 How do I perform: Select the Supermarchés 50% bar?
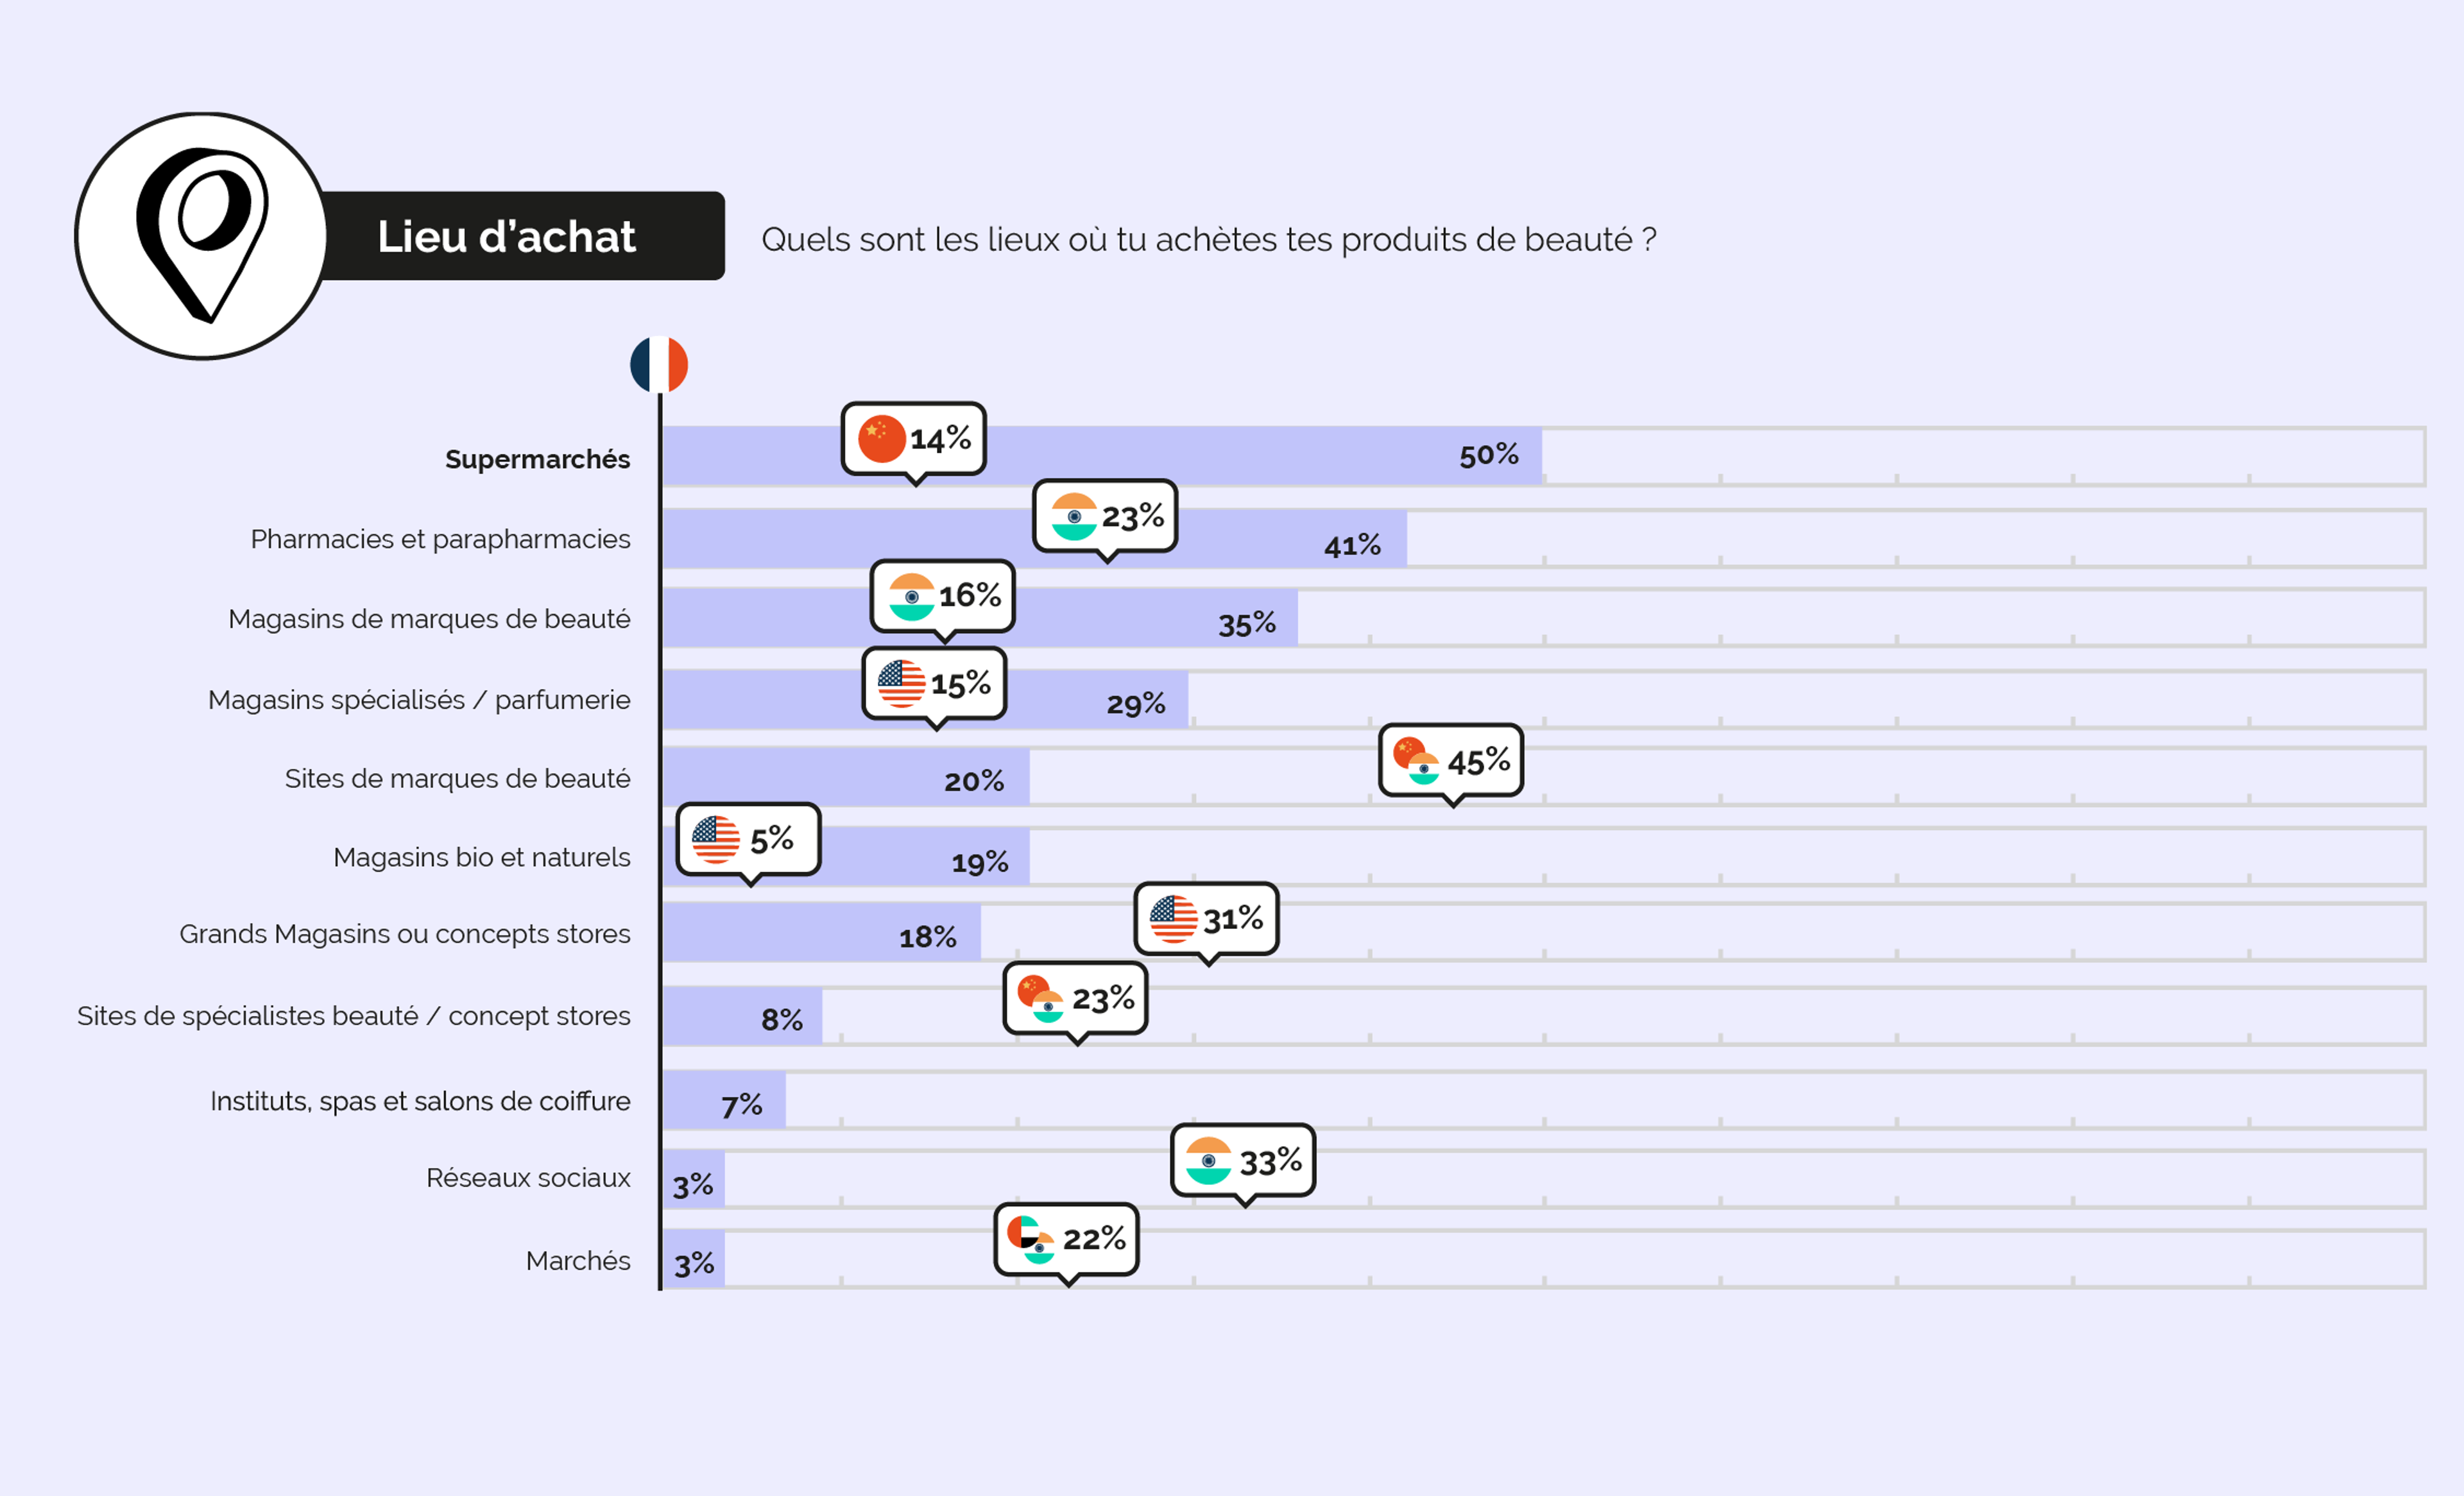pyautogui.click(x=1102, y=456)
